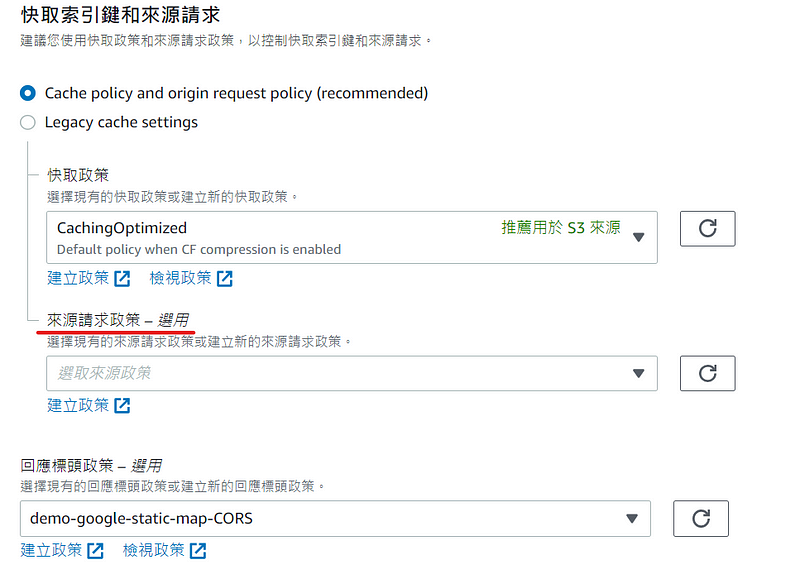Refresh the origin request policy (來源請求政策) list
Viewport: 800px width, 569px height.
(707, 374)
